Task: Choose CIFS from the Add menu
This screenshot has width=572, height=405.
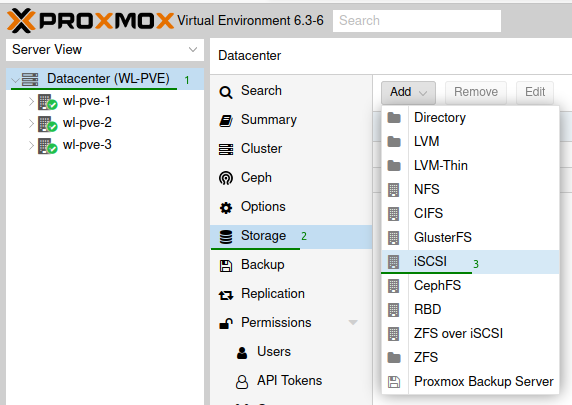Action: tap(470, 213)
